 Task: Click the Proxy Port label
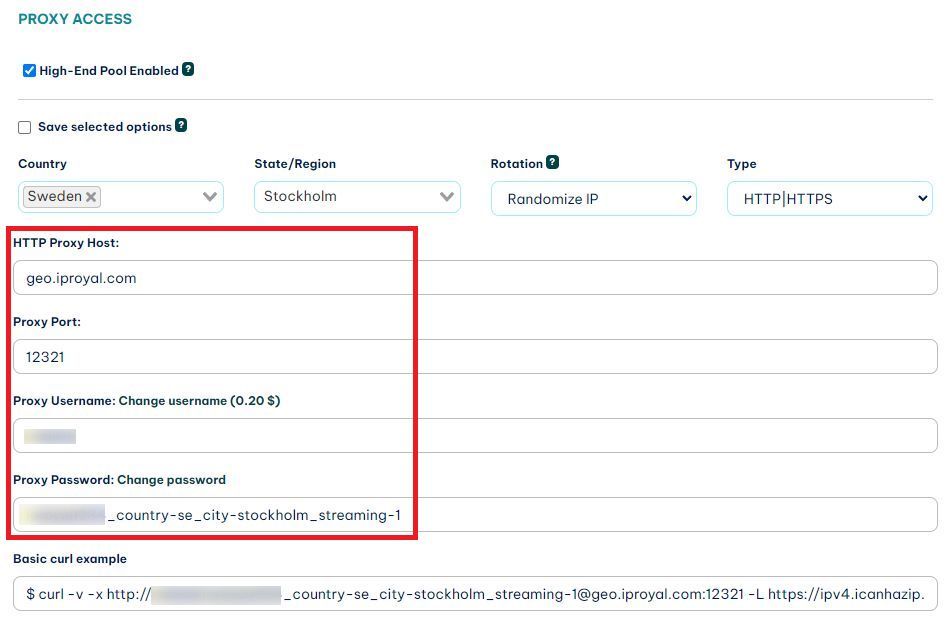pyautogui.click(x=47, y=322)
